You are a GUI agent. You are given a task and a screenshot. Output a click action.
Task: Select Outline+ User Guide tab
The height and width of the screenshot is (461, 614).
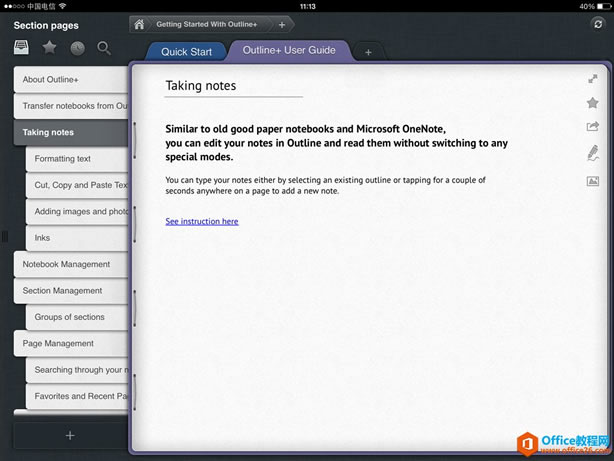click(289, 50)
